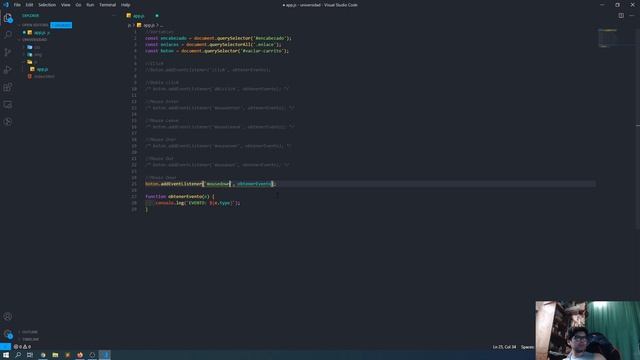Open the File menu
This screenshot has width=640, height=360.
coord(17,5)
